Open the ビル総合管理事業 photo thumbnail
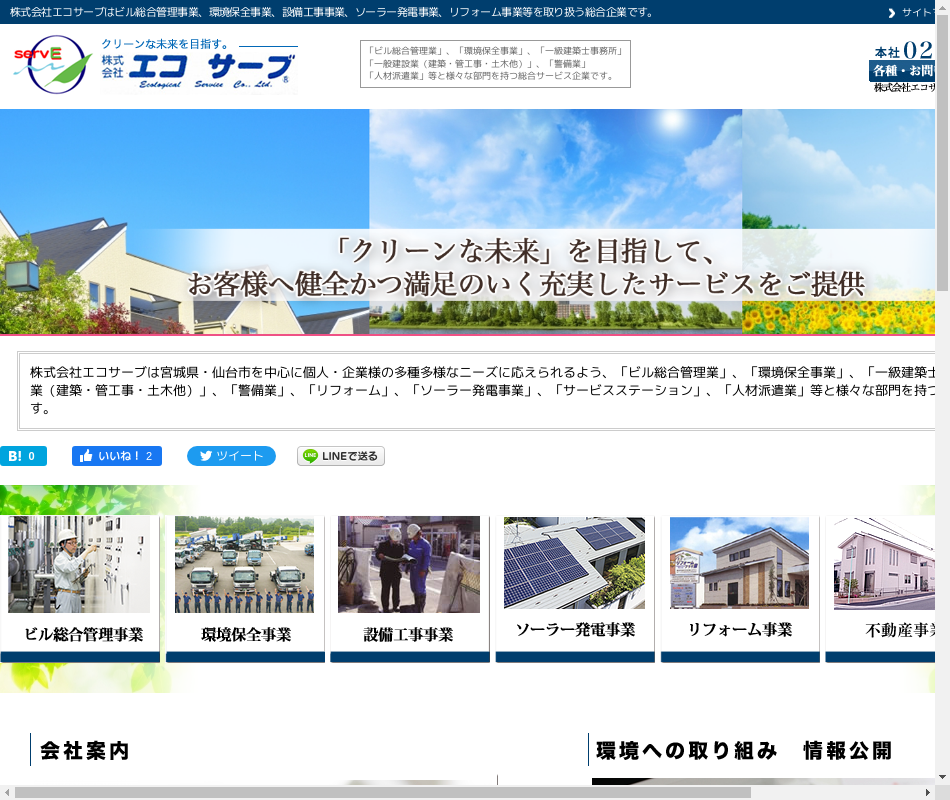The height and width of the screenshot is (800, 950). click(x=79, y=564)
